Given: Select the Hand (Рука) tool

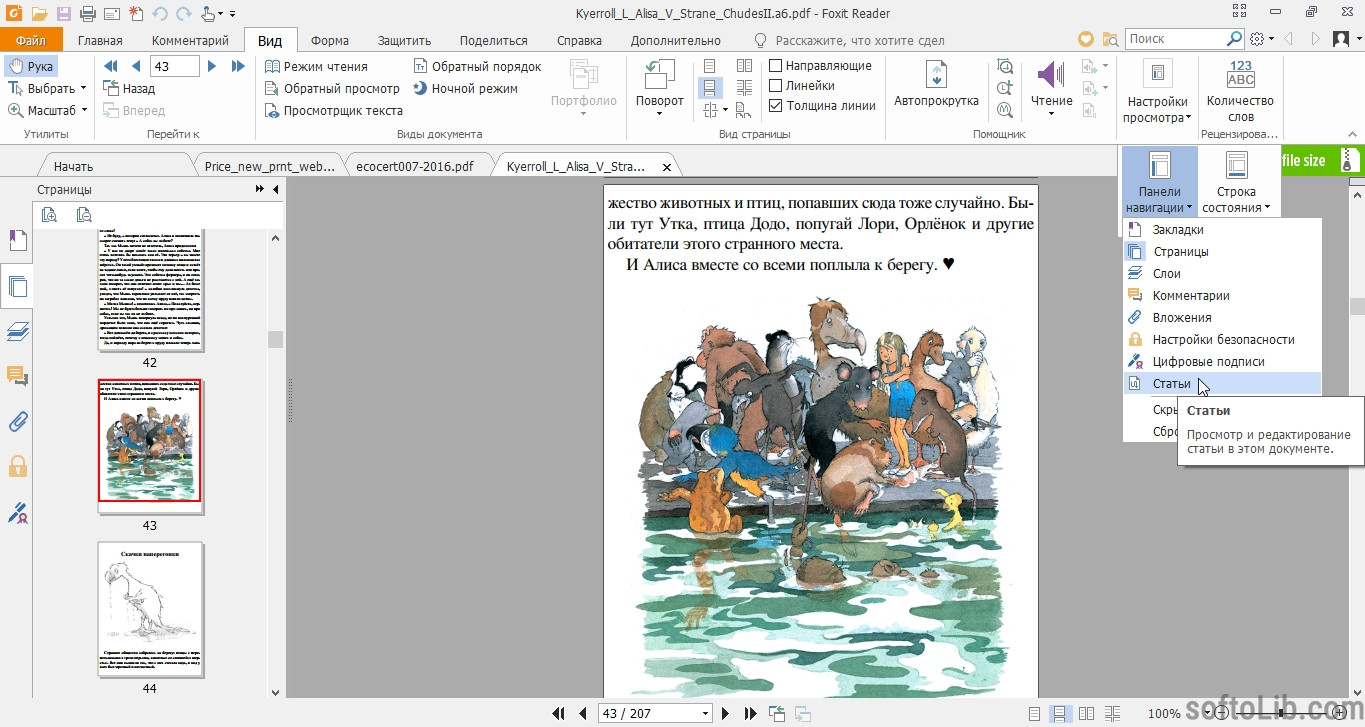Looking at the screenshot, I should tap(30, 66).
